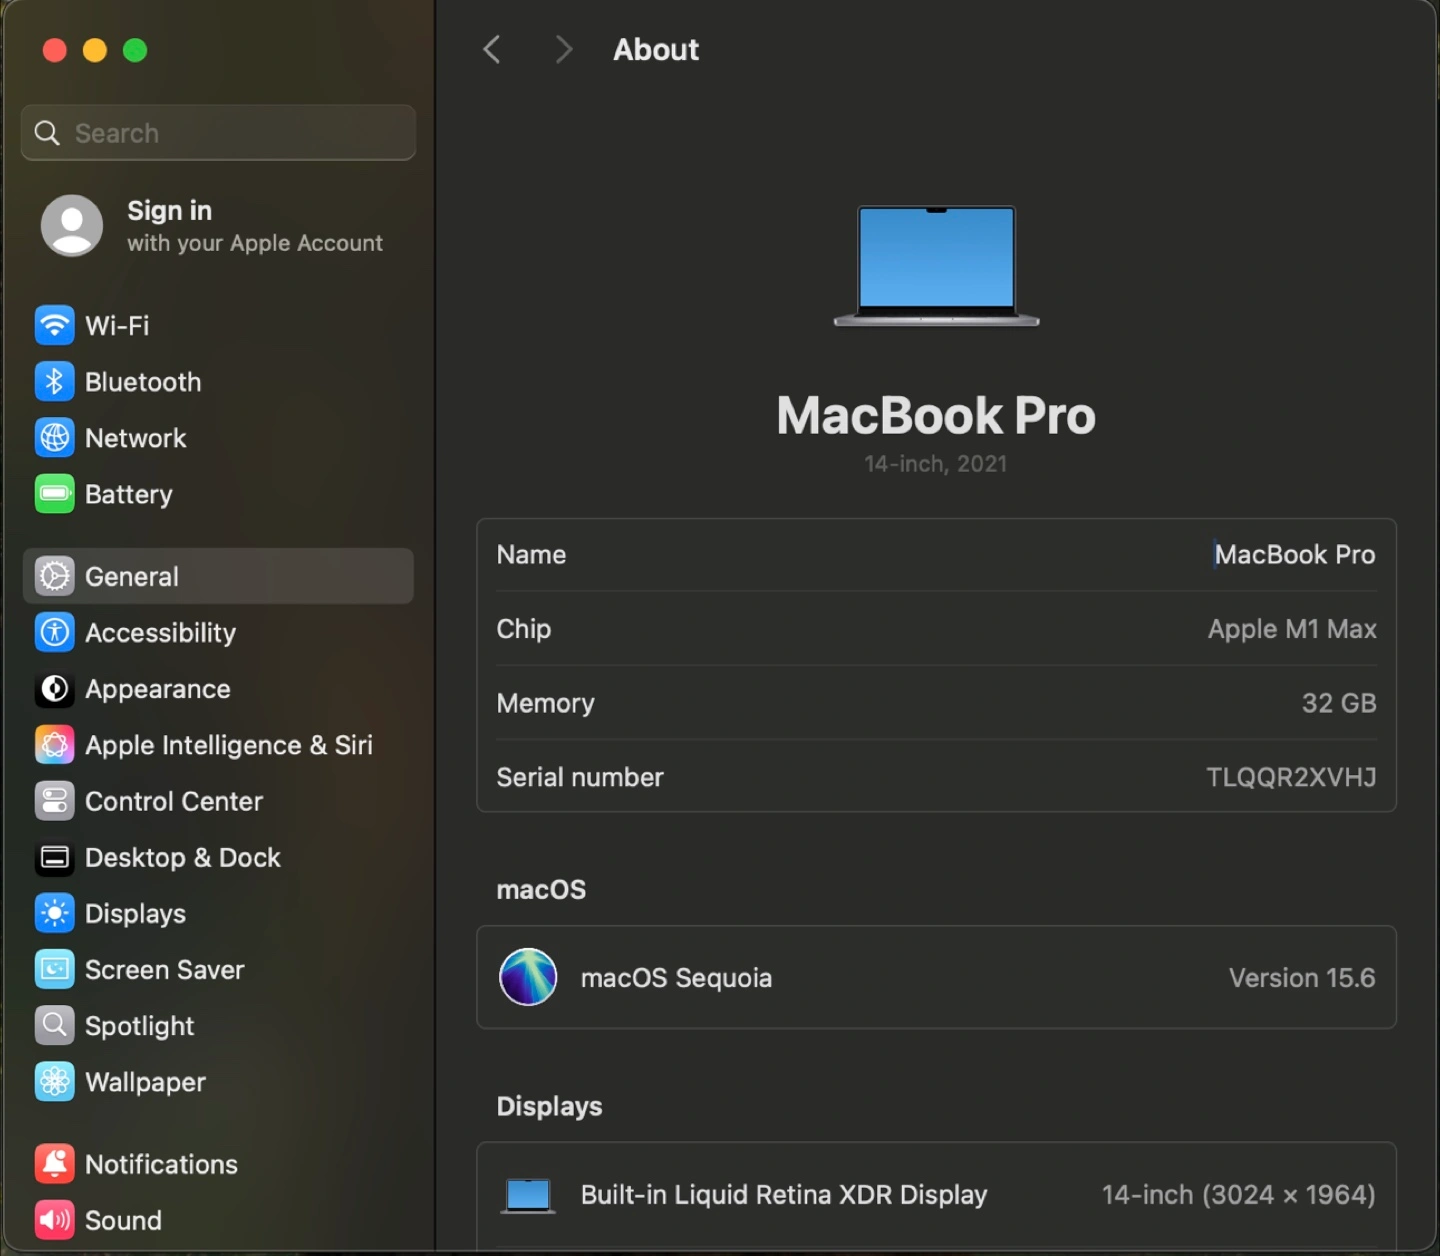This screenshot has width=1440, height=1256.
Task: Click the Bluetooth icon in sidebar
Action: coord(54,381)
